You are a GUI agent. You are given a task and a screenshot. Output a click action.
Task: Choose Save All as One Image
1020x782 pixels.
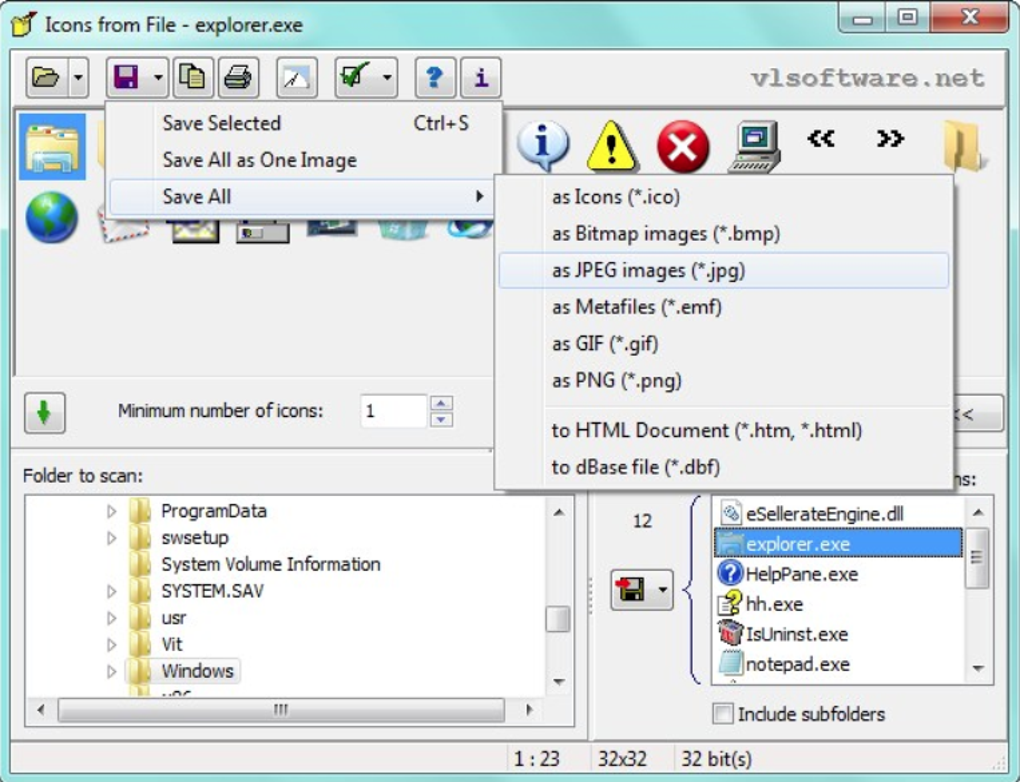tap(303, 159)
